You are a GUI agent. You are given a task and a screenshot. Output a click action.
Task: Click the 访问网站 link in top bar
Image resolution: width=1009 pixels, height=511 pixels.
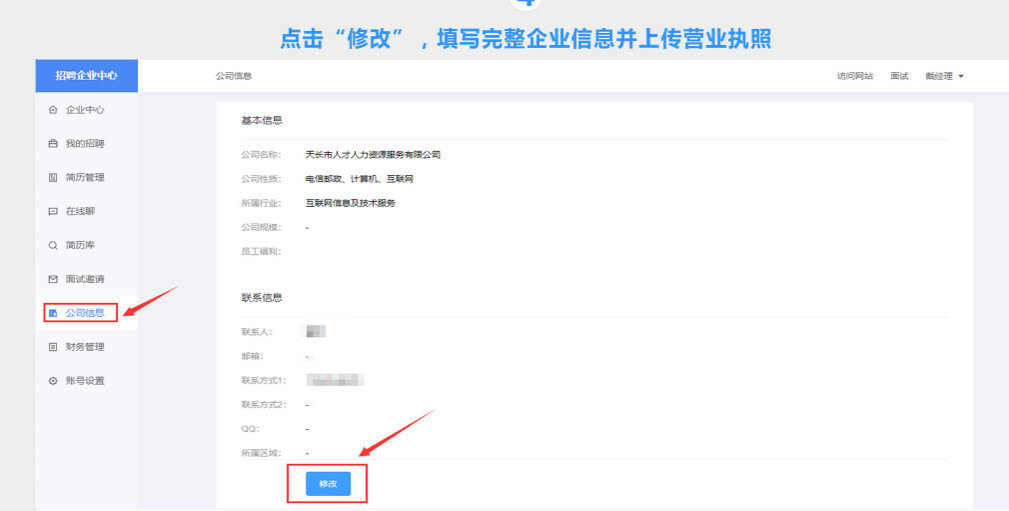point(855,76)
